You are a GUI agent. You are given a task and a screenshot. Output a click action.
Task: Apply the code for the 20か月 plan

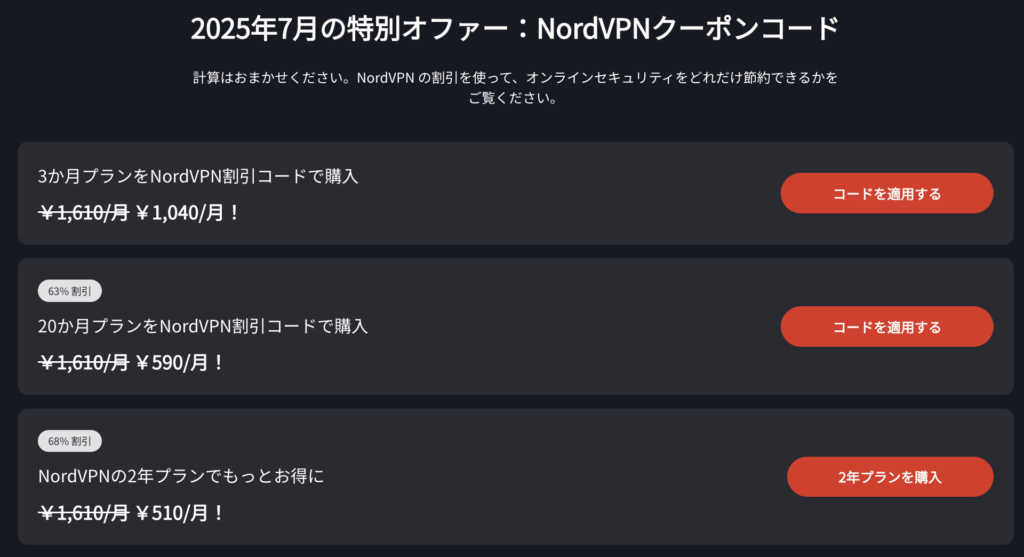tap(887, 326)
